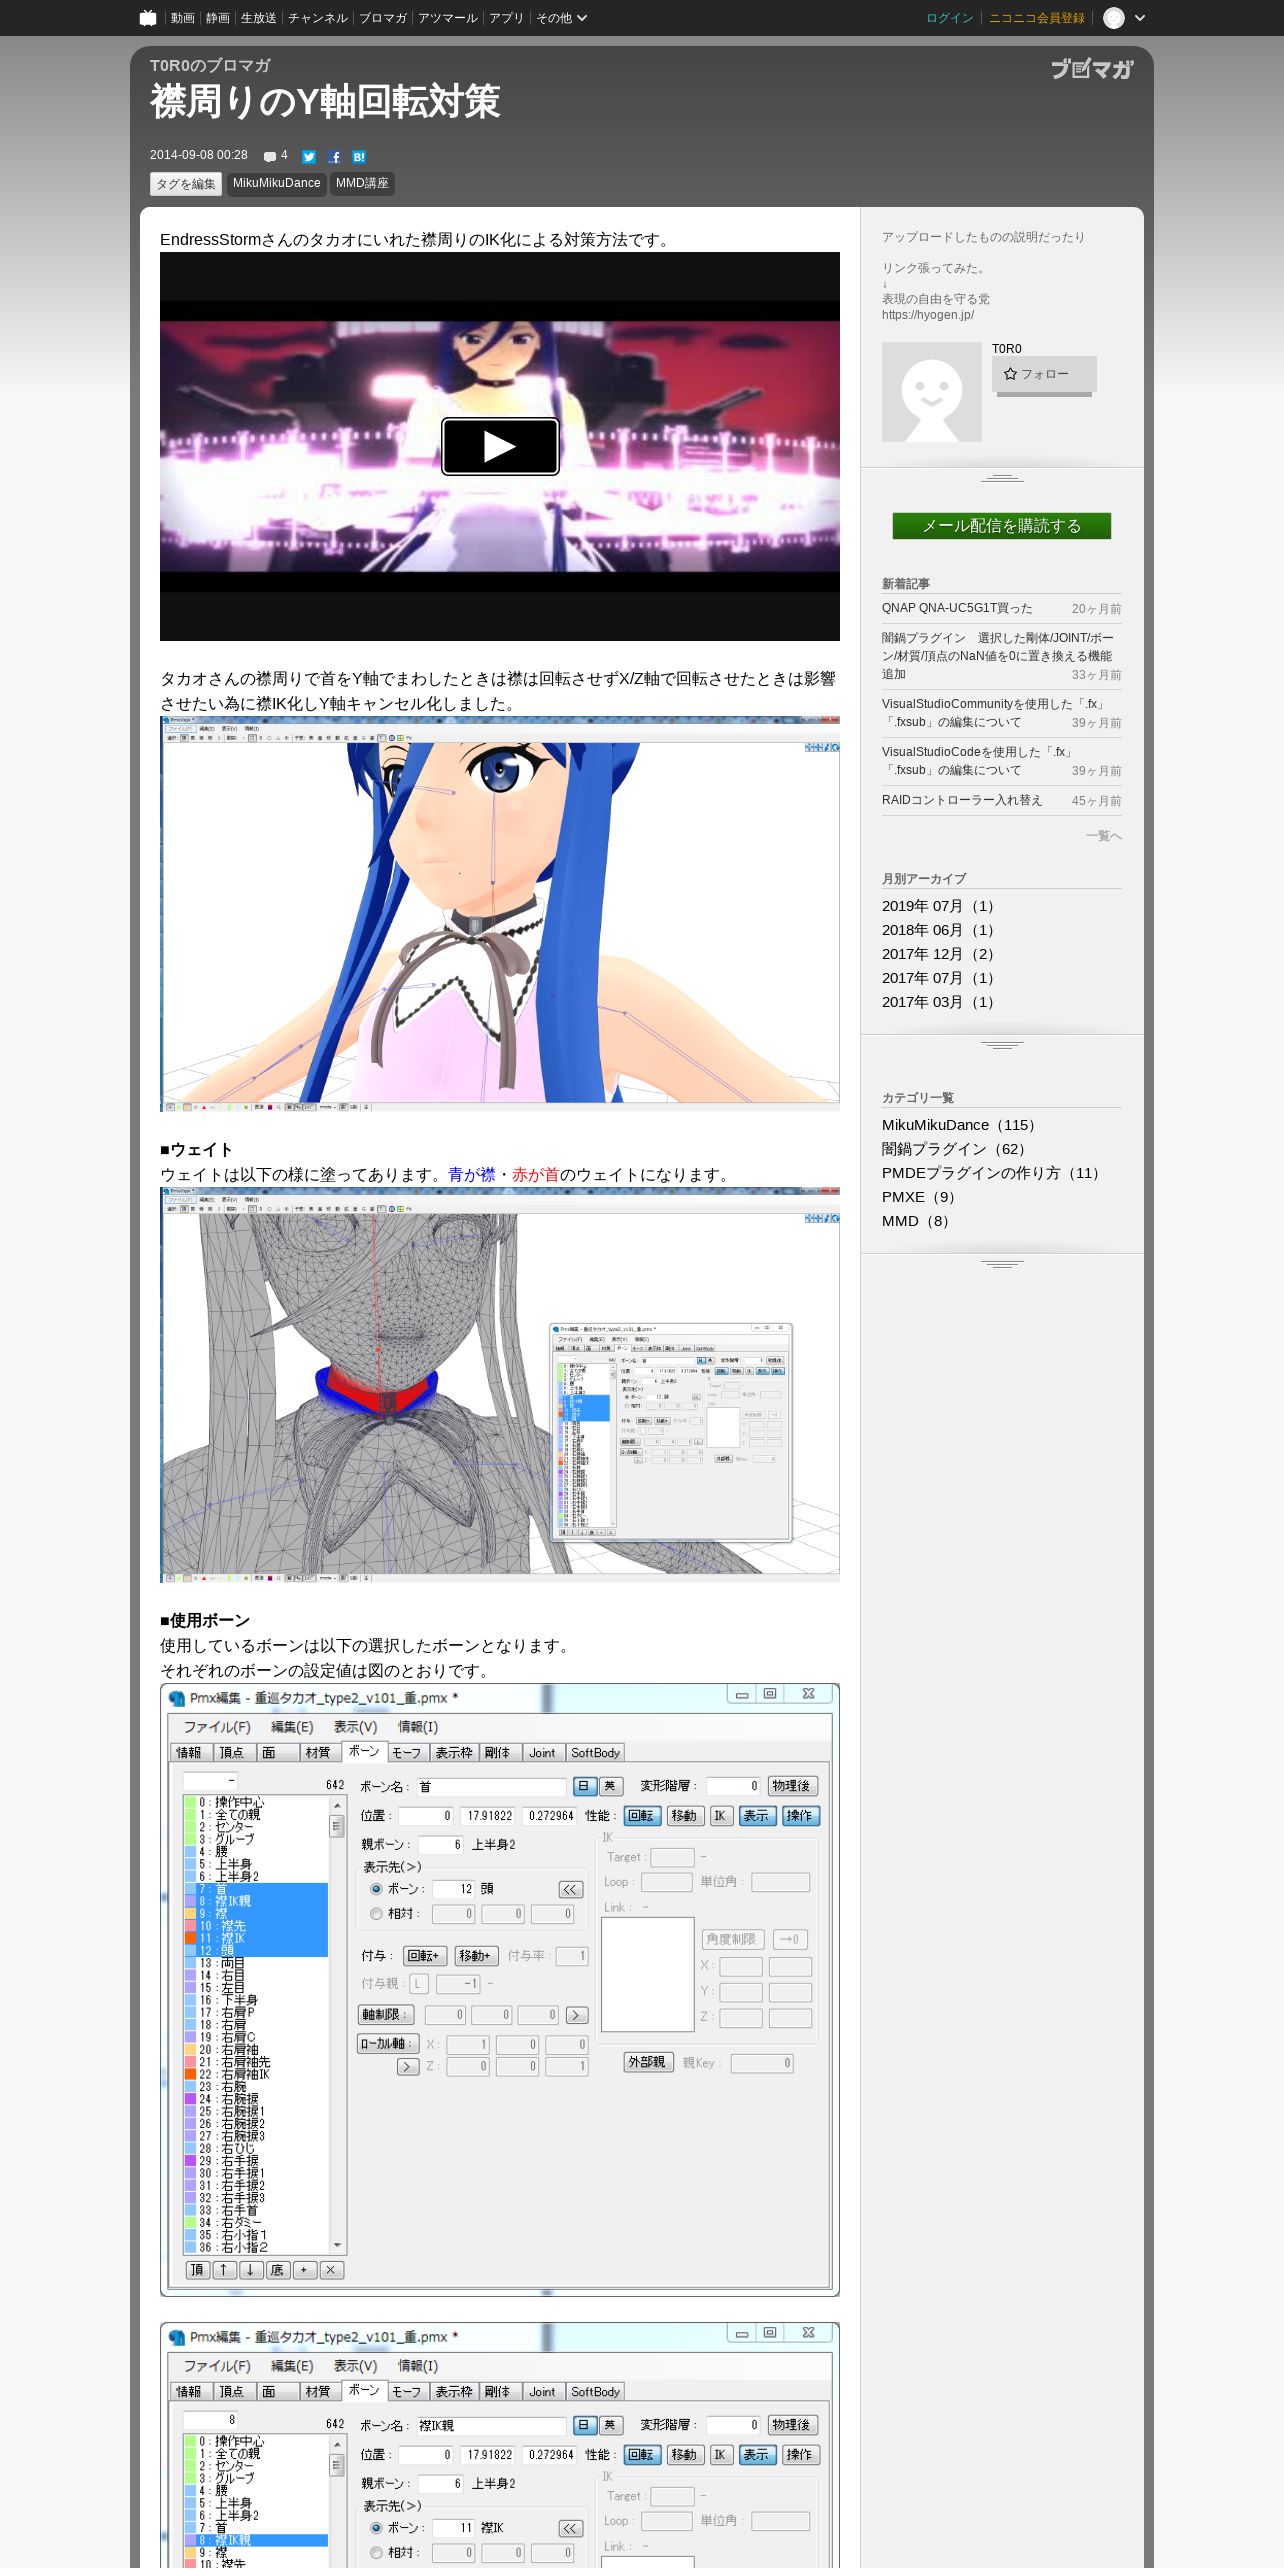Open アツマール in the top navigation
This screenshot has width=1284, height=2568.
448,18
